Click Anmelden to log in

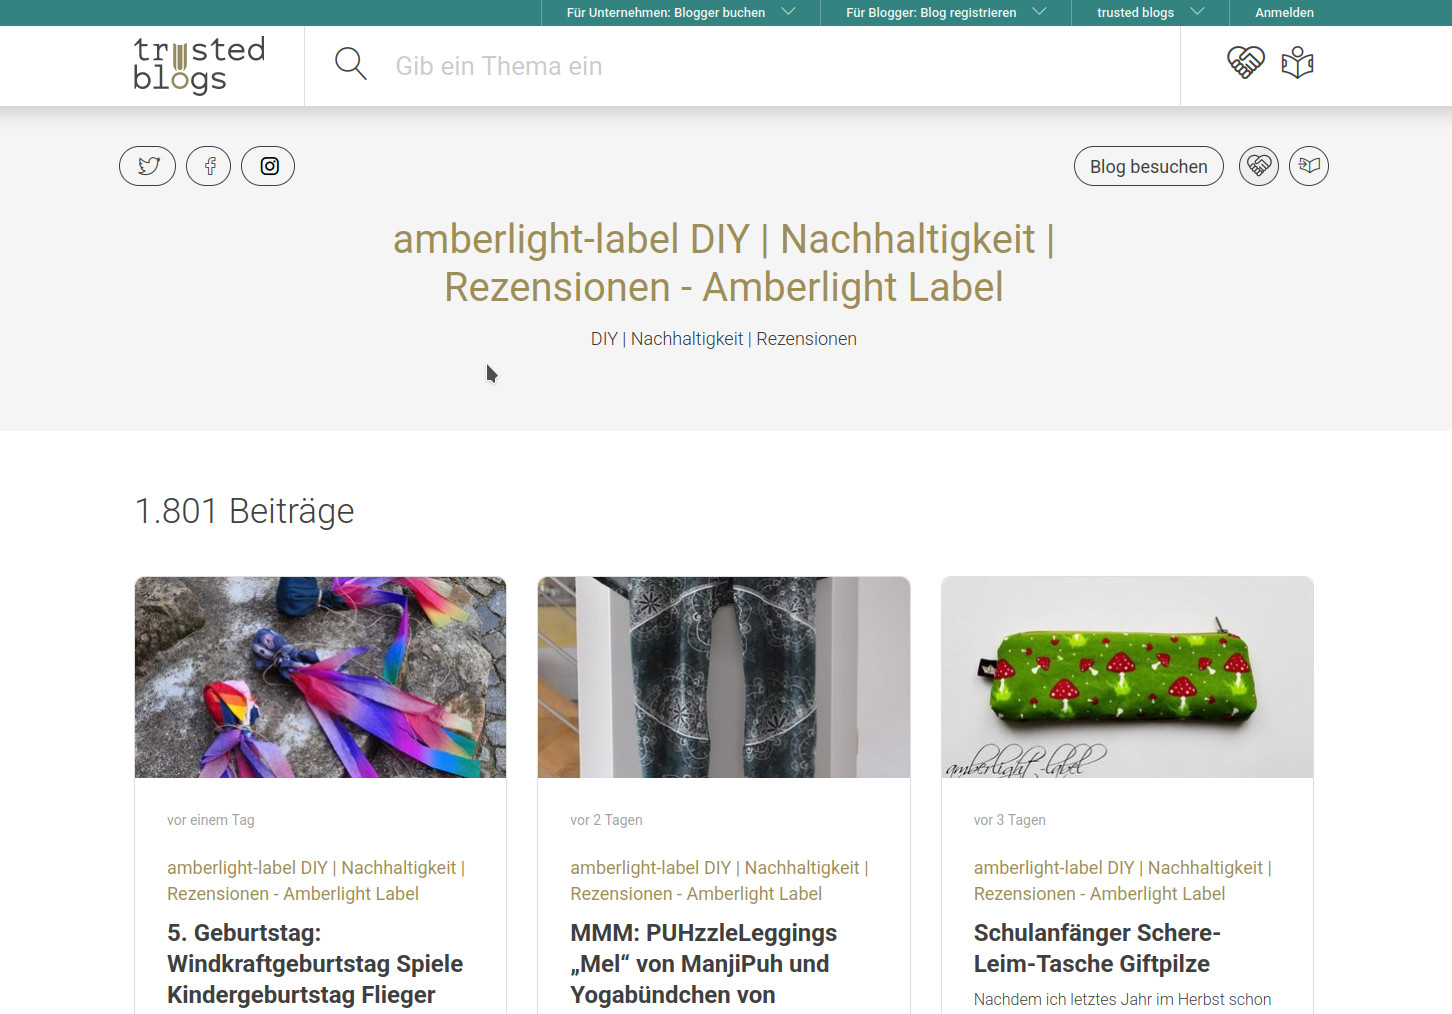pyautogui.click(x=1284, y=13)
